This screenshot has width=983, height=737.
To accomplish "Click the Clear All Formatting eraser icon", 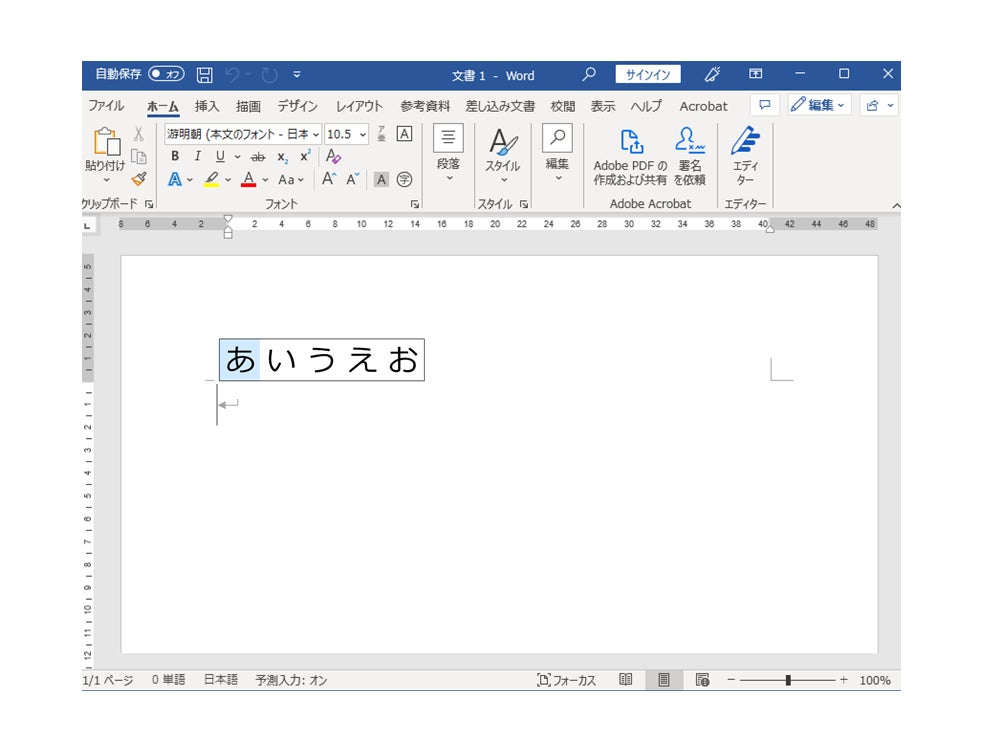I will click(334, 157).
